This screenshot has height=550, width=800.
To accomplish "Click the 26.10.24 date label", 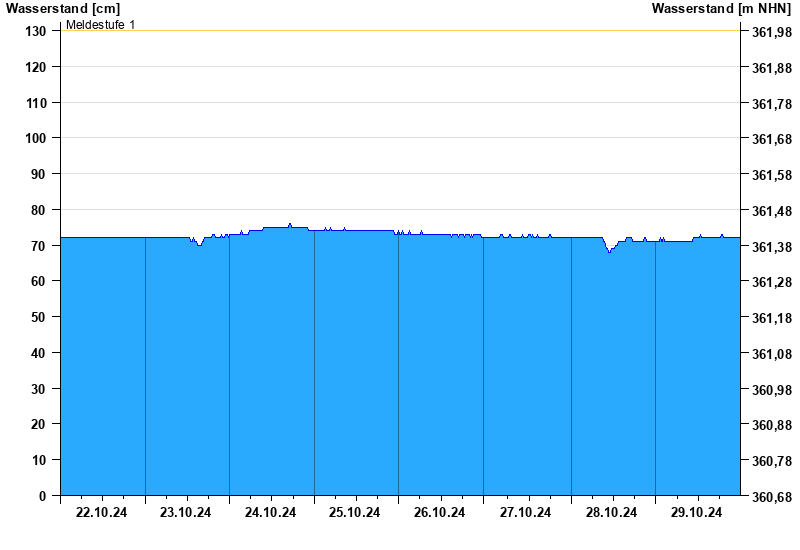I will [x=440, y=513].
